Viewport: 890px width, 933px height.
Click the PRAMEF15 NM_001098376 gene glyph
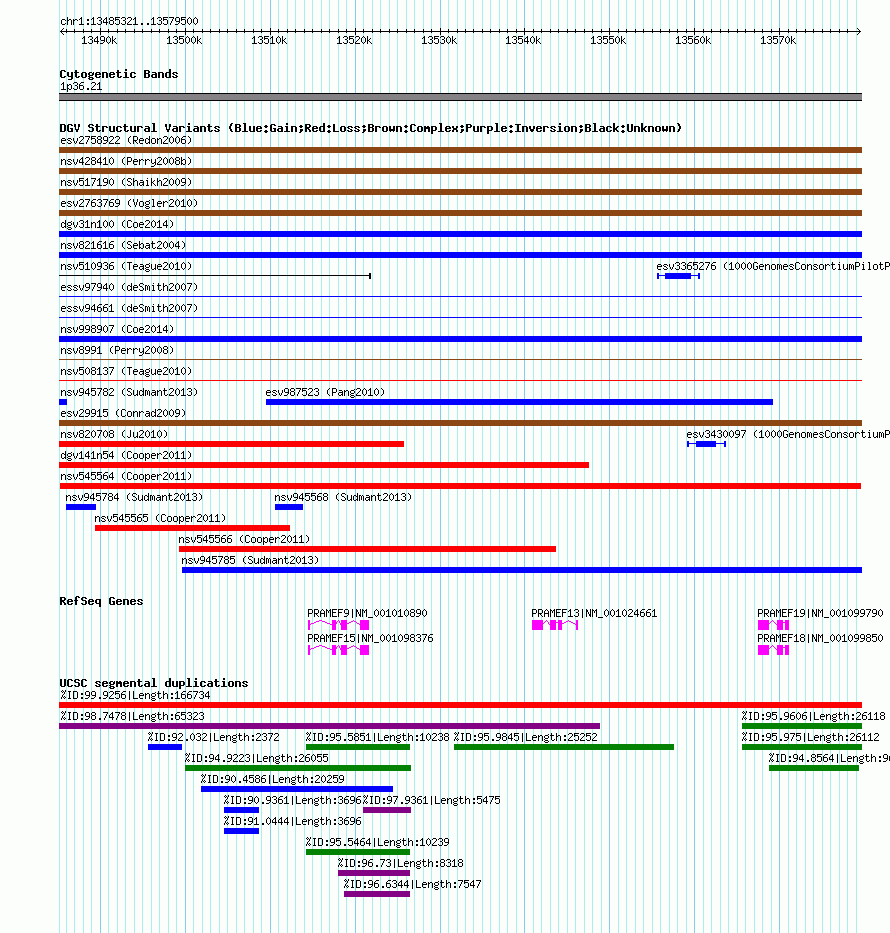pyautogui.click(x=339, y=650)
